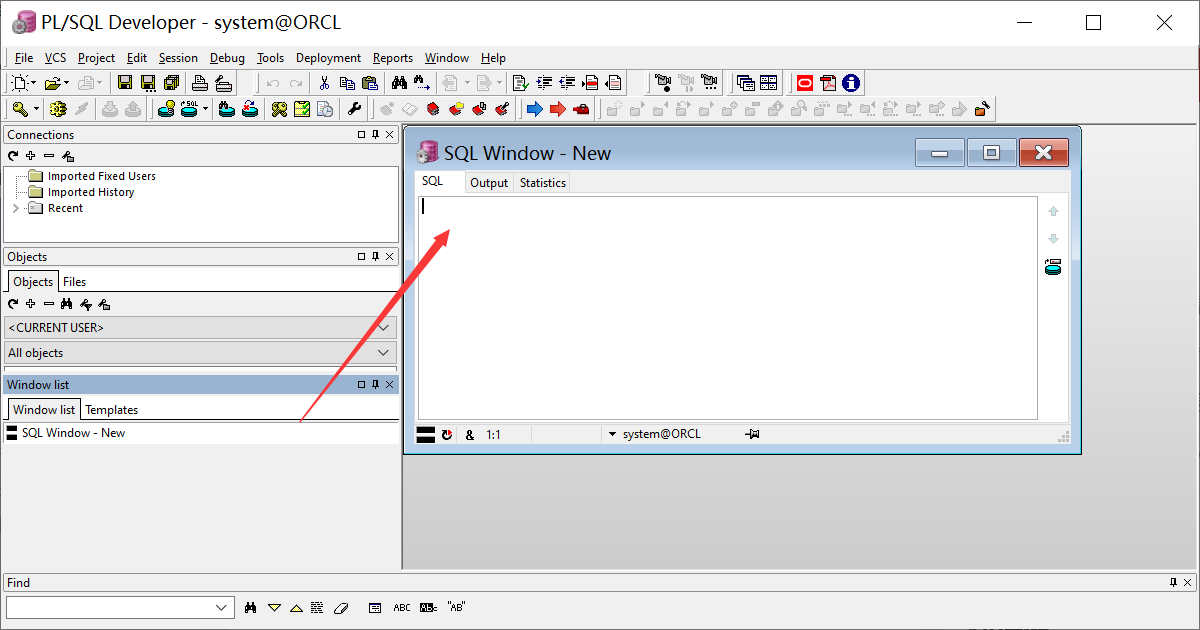Click the plus icon in Connections panel
This screenshot has width=1200, height=630.
pos(31,156)
